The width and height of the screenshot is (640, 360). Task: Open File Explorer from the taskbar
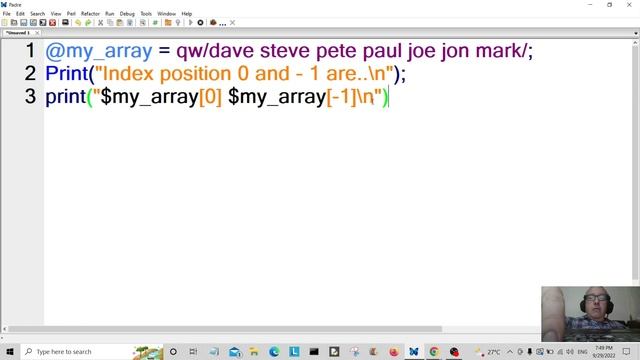point(254,351)
